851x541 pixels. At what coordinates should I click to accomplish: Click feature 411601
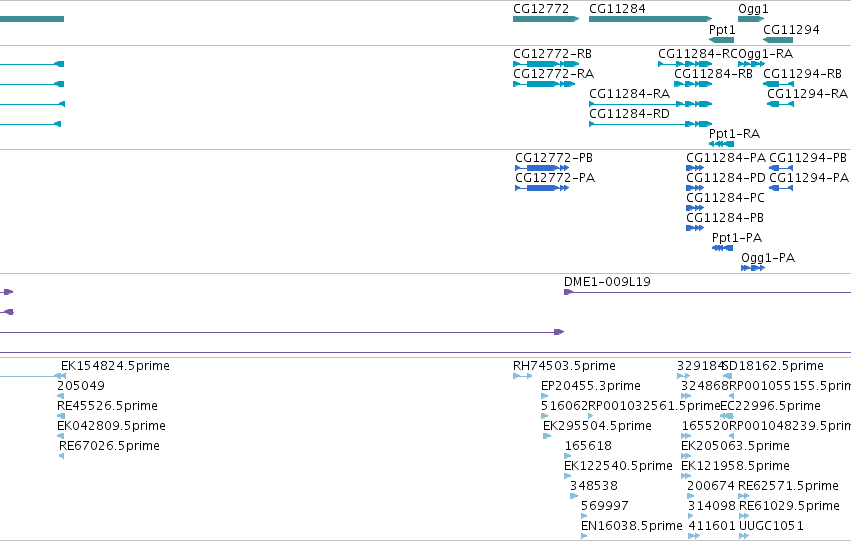coord(694,536)
